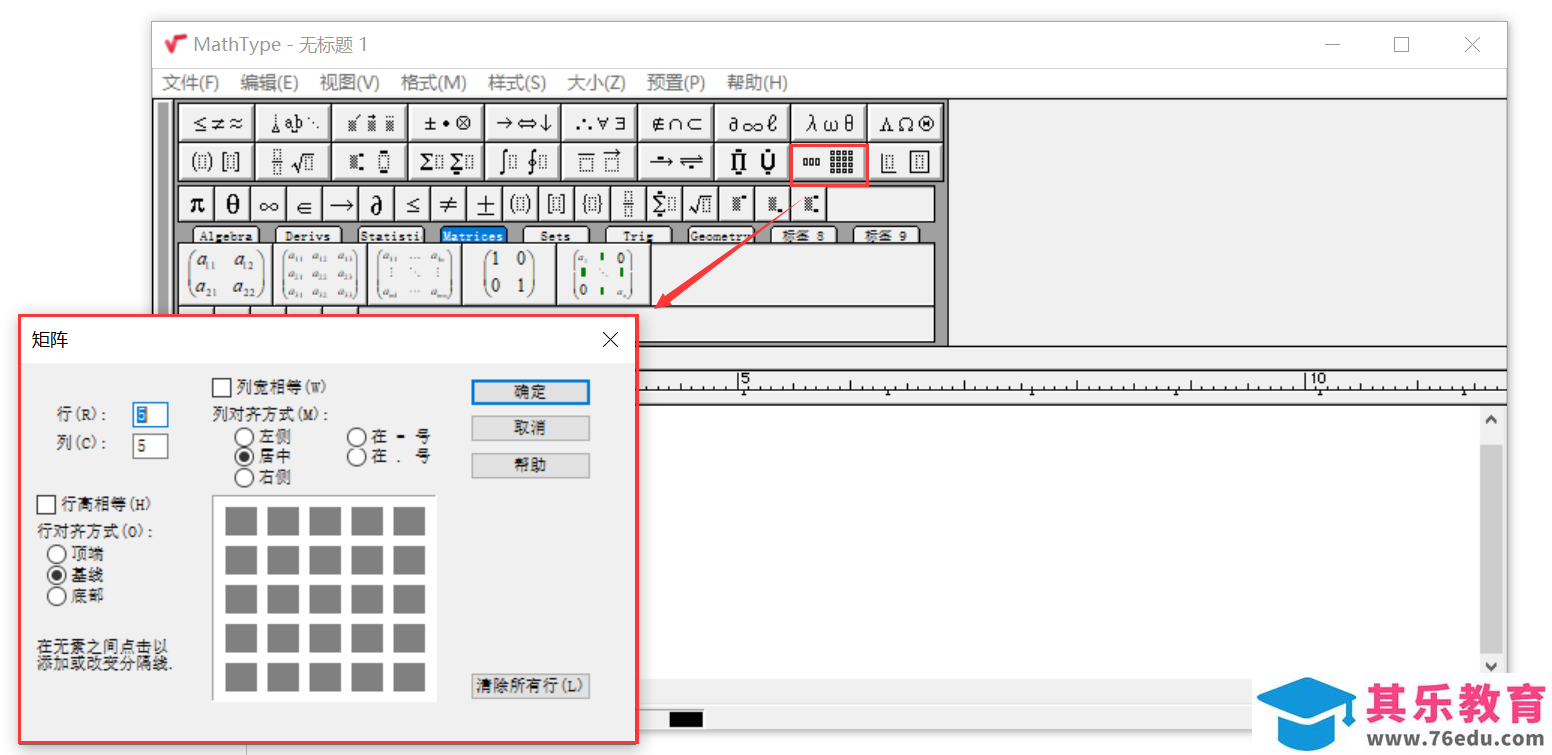
Task: Enable the 列宽相等(W) checkbox
Action: [x=221, y=388]
